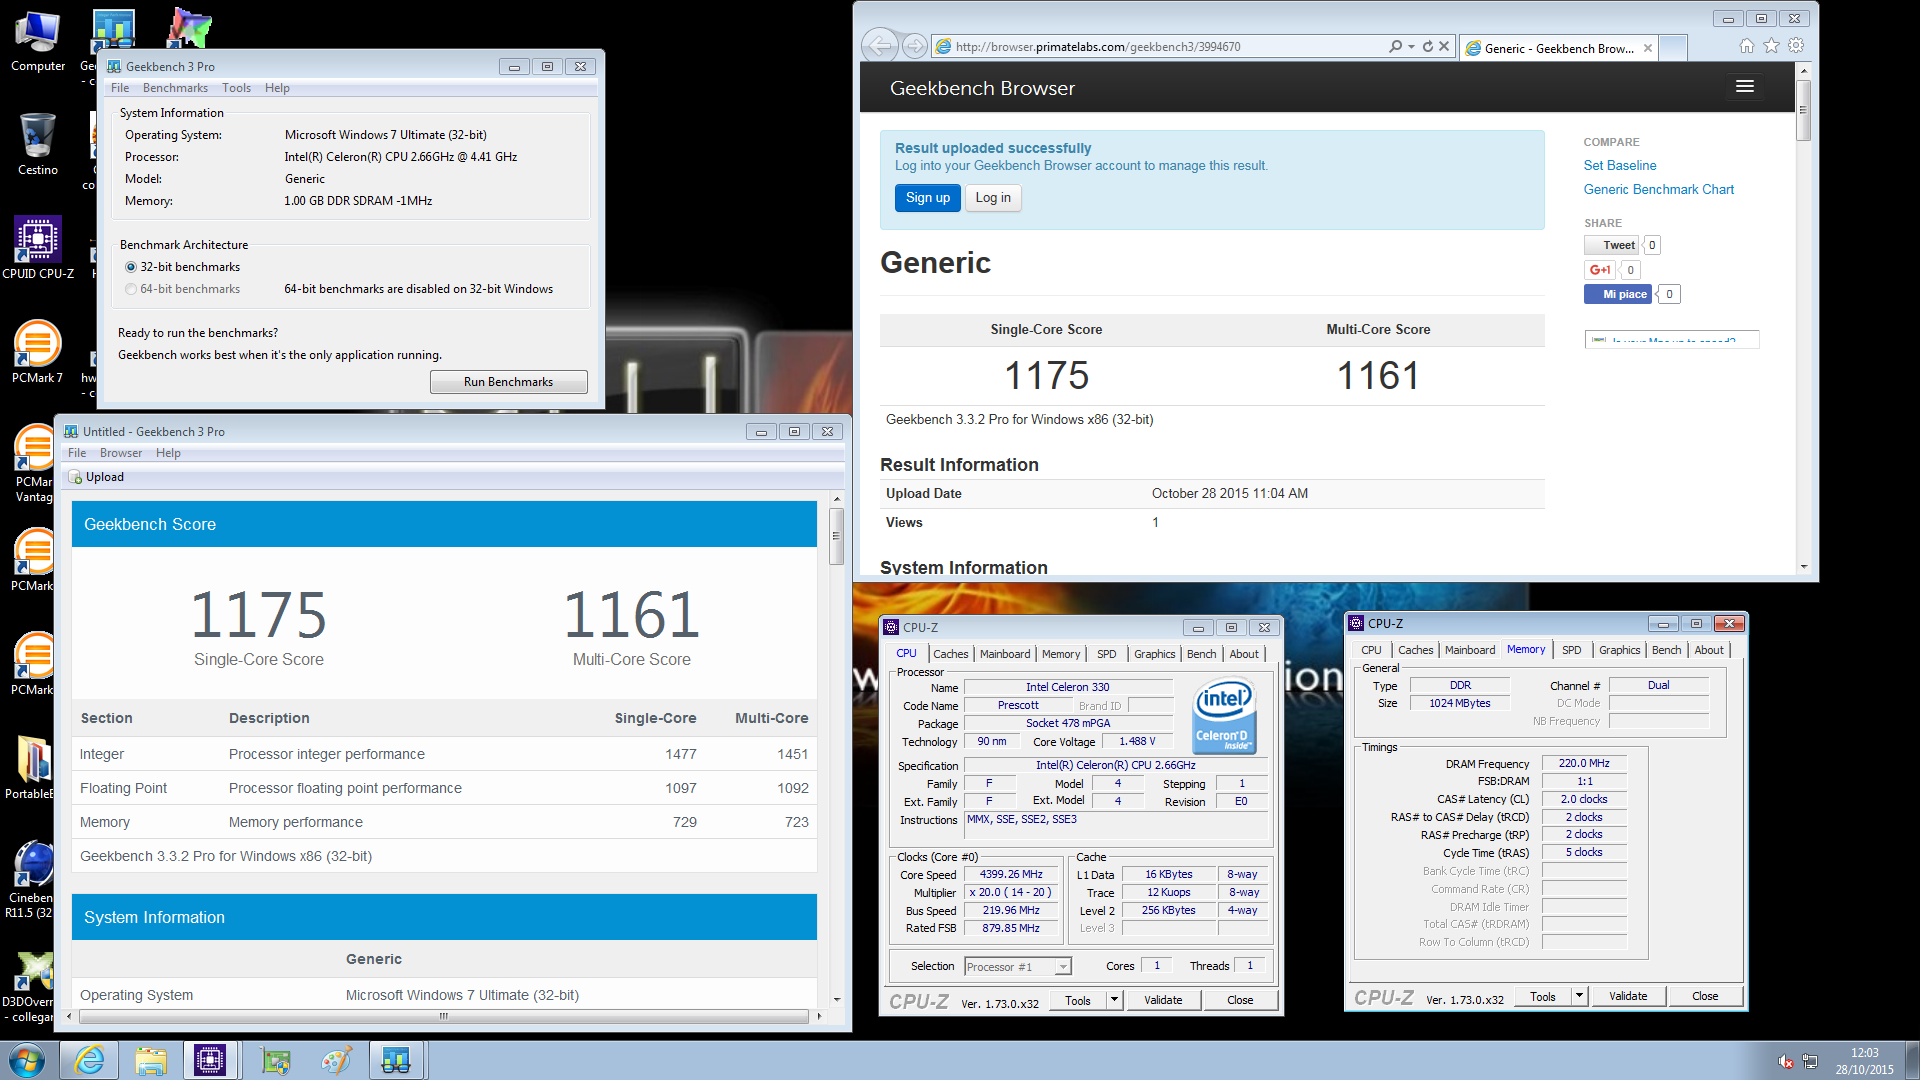Select 32-bit benchmarks radio button
Viewport: 1920px width, 1080px height.
coord(131,267)
